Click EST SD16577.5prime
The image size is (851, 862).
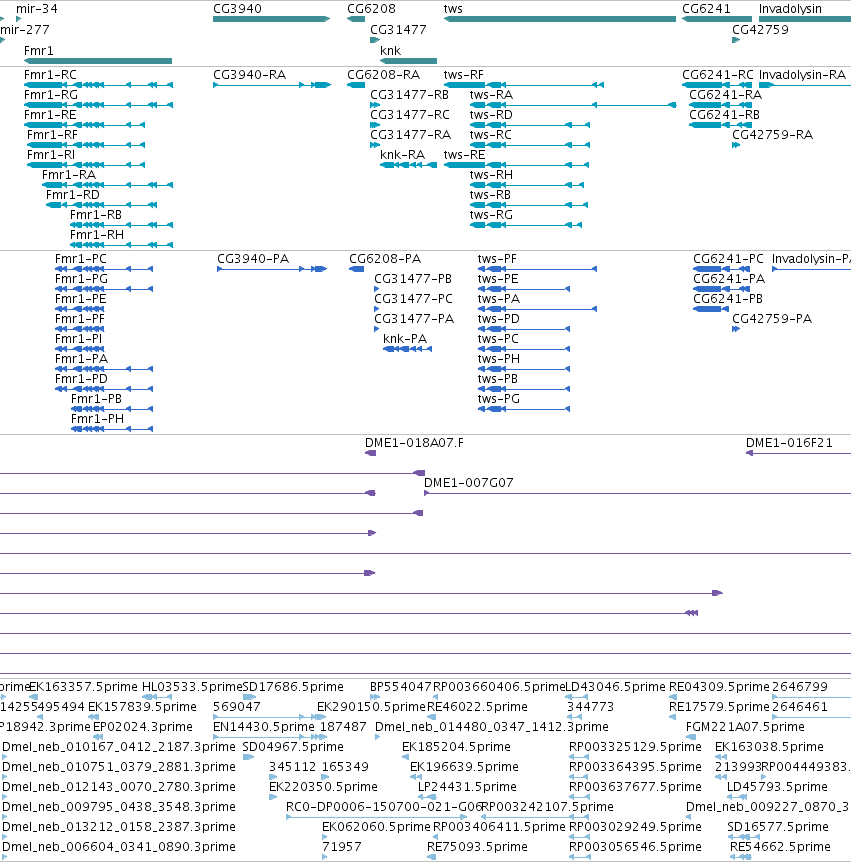pos(777,827)
